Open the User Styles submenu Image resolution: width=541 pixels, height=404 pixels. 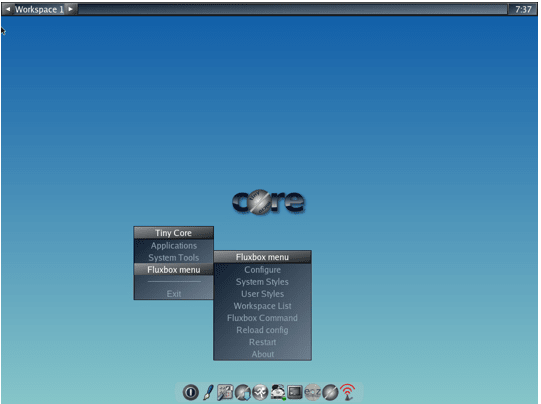coord(262,294)
